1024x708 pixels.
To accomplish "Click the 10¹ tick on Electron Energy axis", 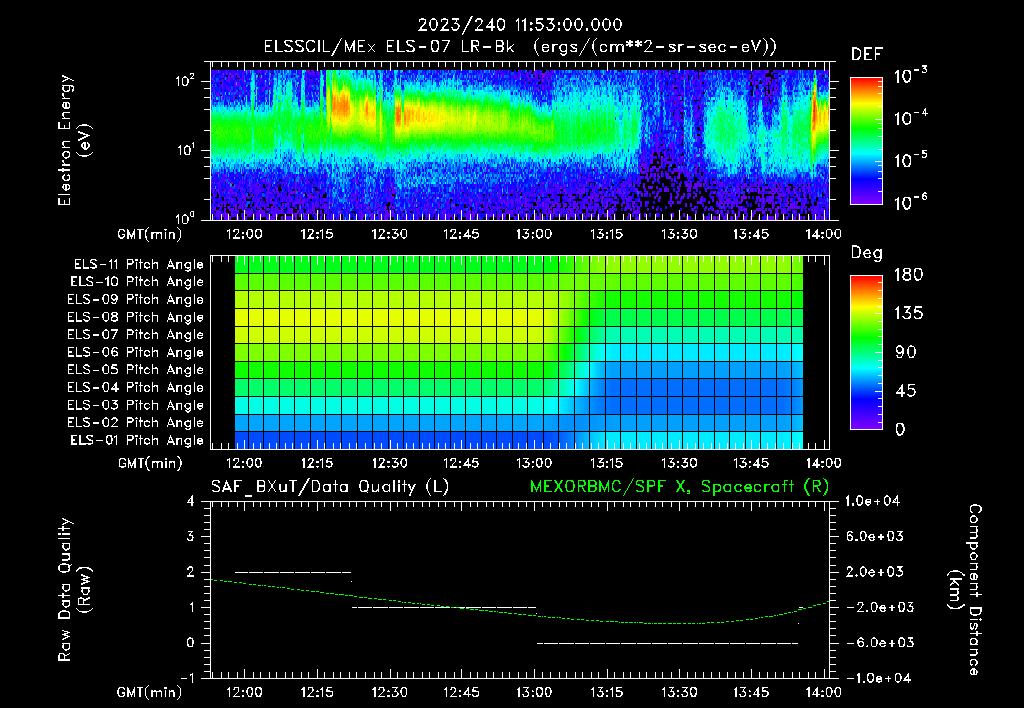I will pyautogui.click(x=185, y=150).
